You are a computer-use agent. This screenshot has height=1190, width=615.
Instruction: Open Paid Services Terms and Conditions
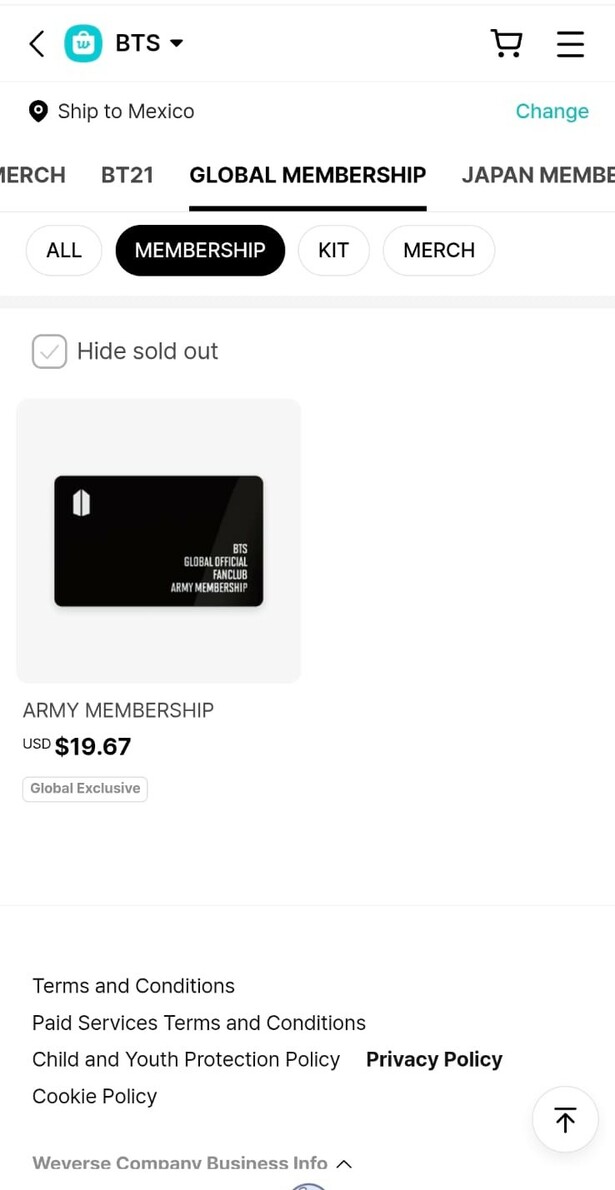pos(198,1022)
